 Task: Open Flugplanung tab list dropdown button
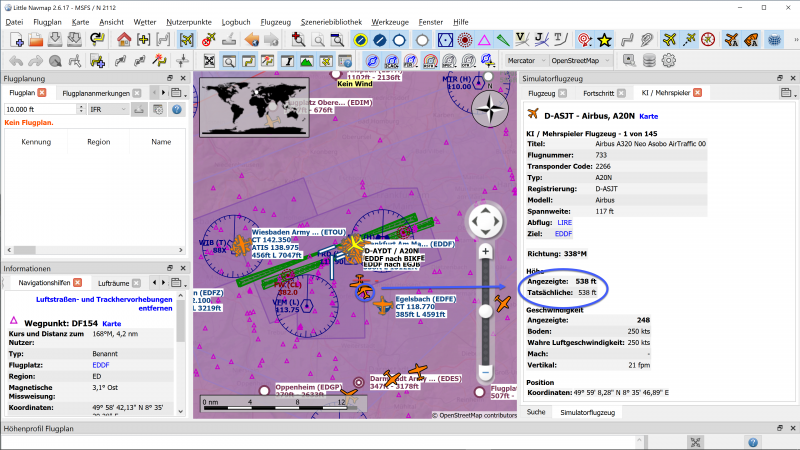pyautogui.click(x=178, y=93)
